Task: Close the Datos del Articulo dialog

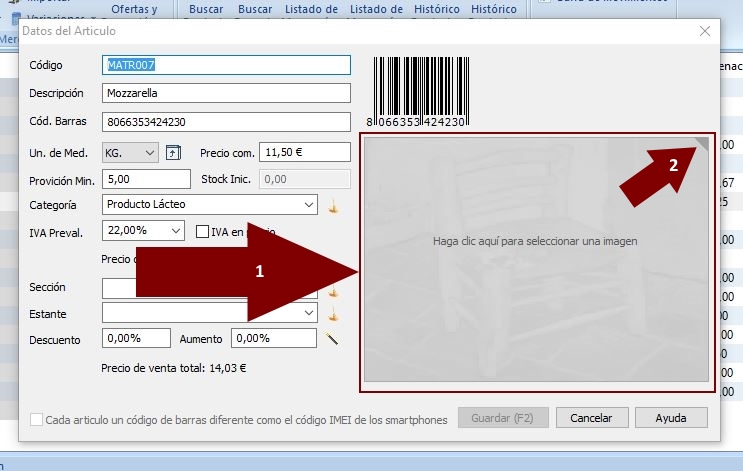Action: click(705, 31)
